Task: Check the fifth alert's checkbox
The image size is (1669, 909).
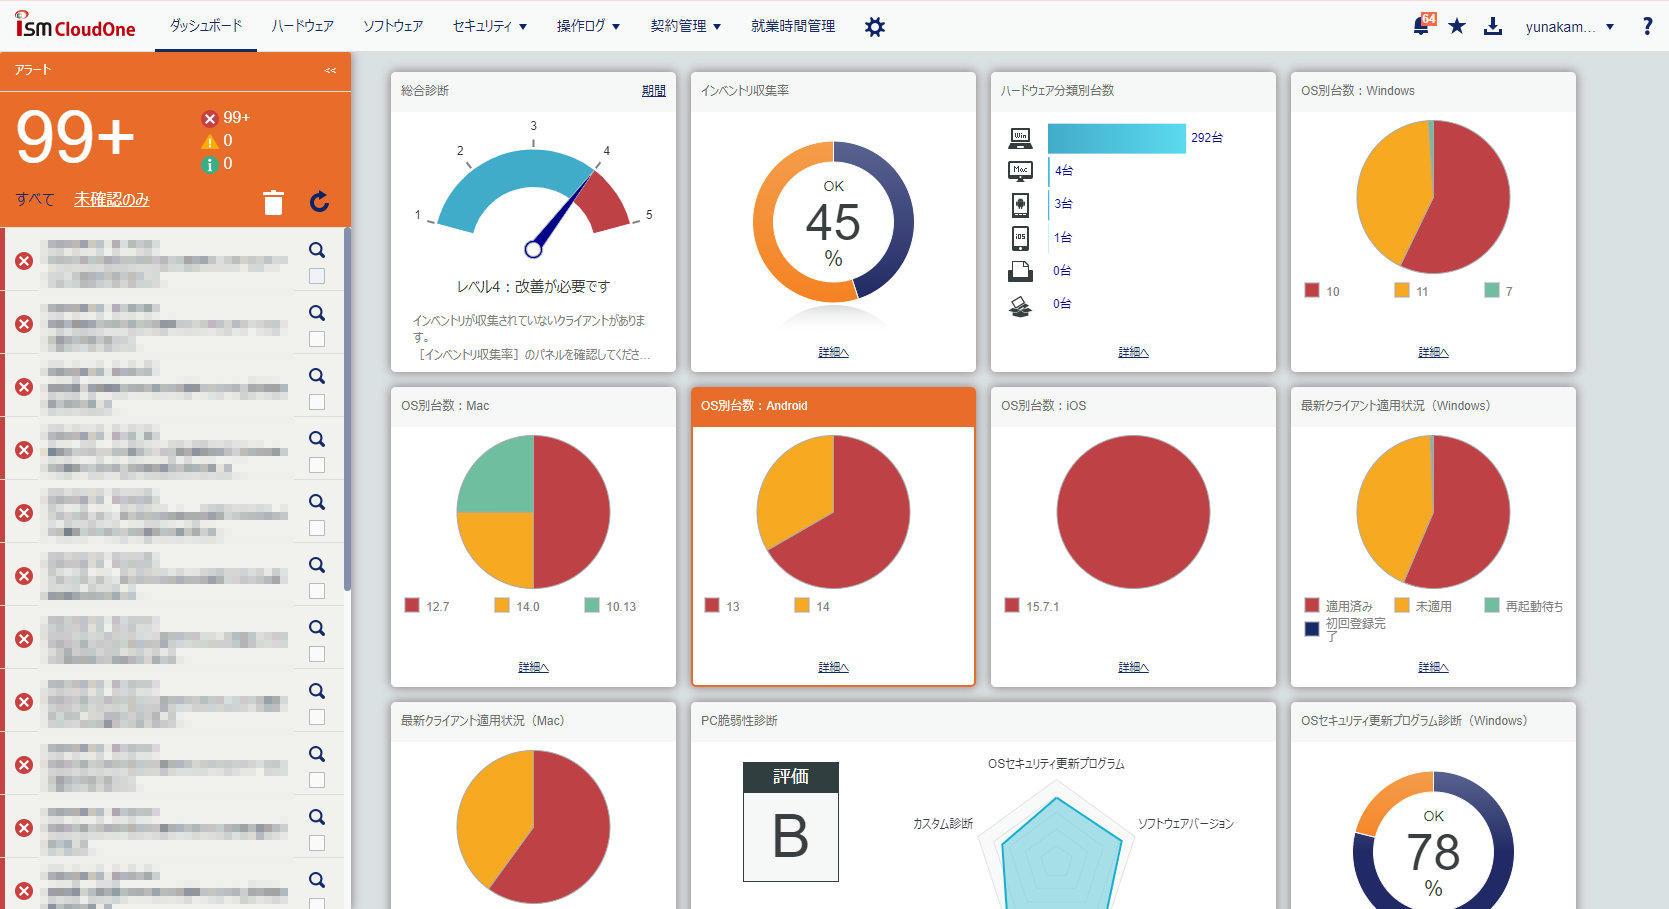Action: pyautogui.click(x=317, y=528)
